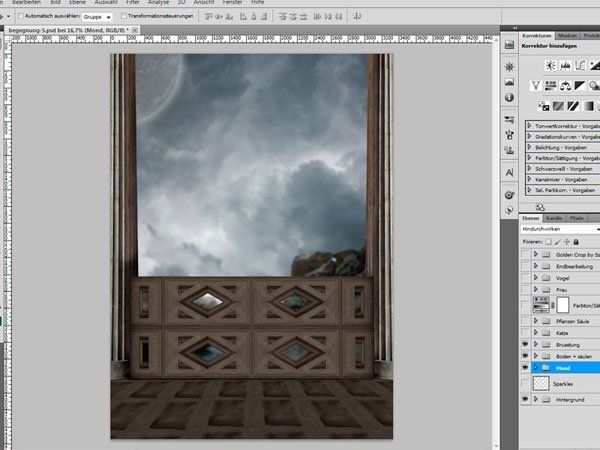This screenshot has width=600, height=450.
Task: Enable Automatisch auswählen checkbox
Action: (21, 16)
